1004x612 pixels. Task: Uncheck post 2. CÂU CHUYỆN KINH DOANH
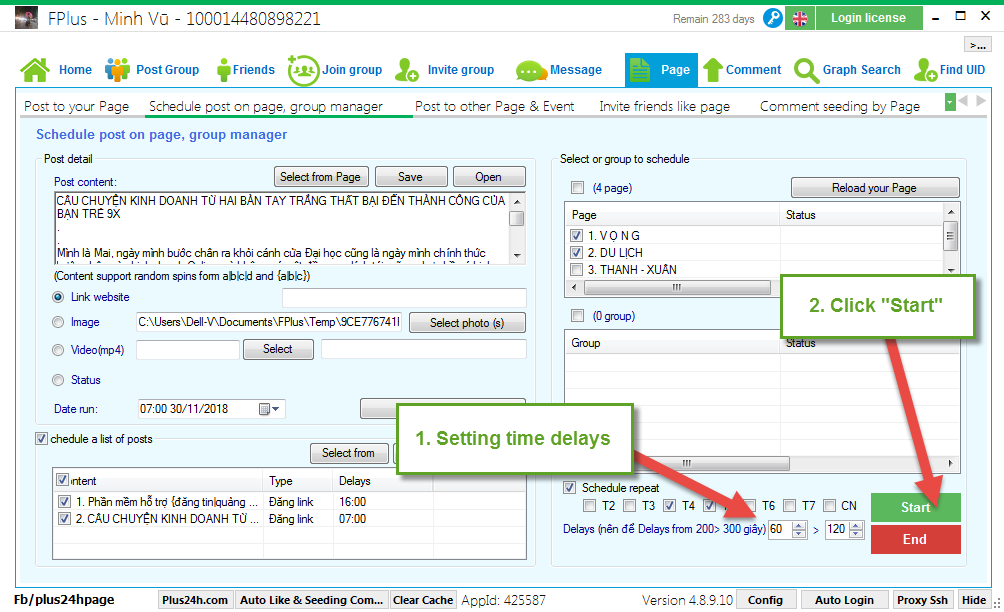[64, 519]
